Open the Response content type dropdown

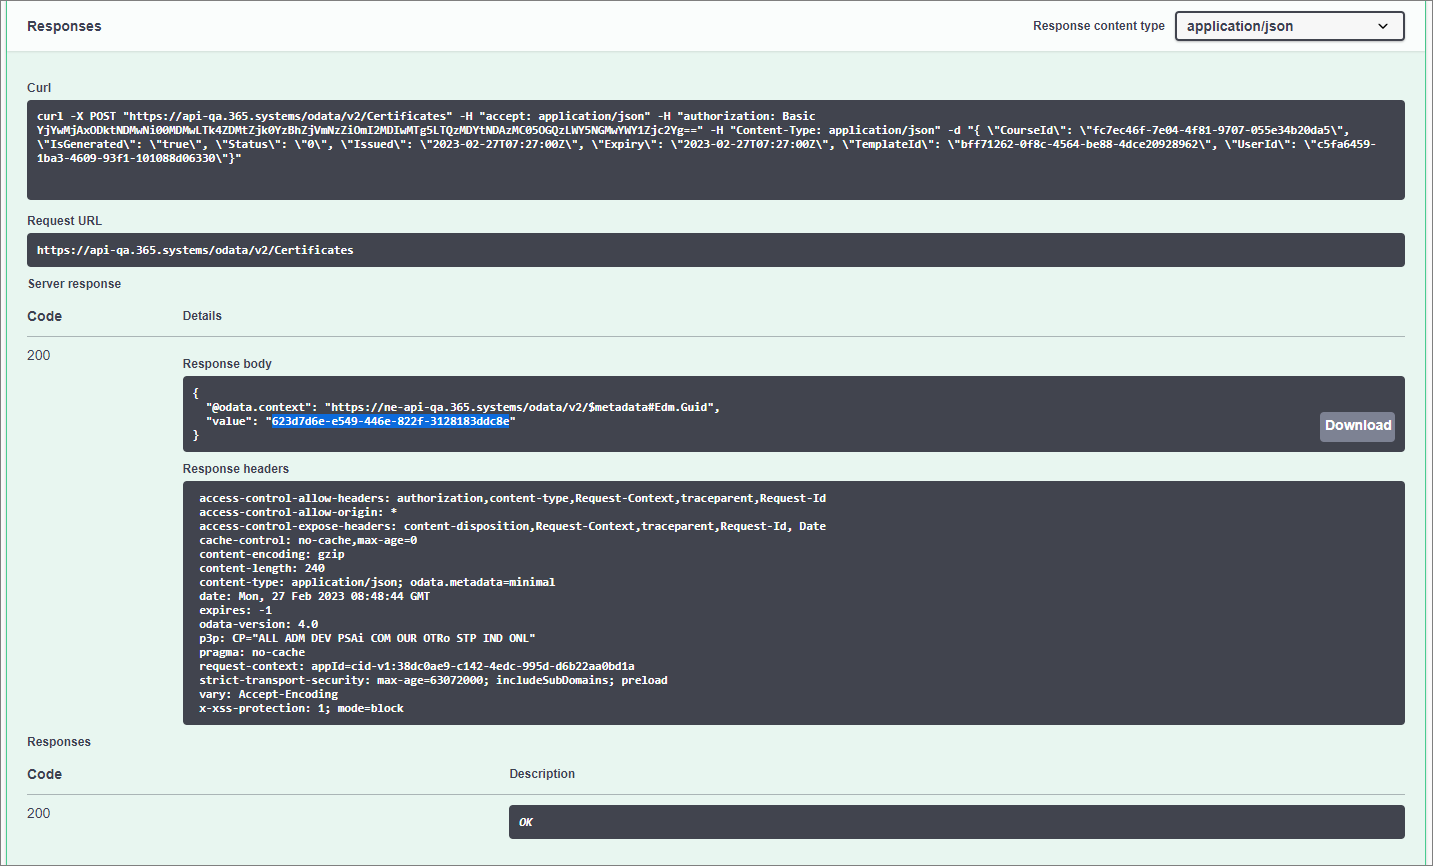pos(1288,25)
